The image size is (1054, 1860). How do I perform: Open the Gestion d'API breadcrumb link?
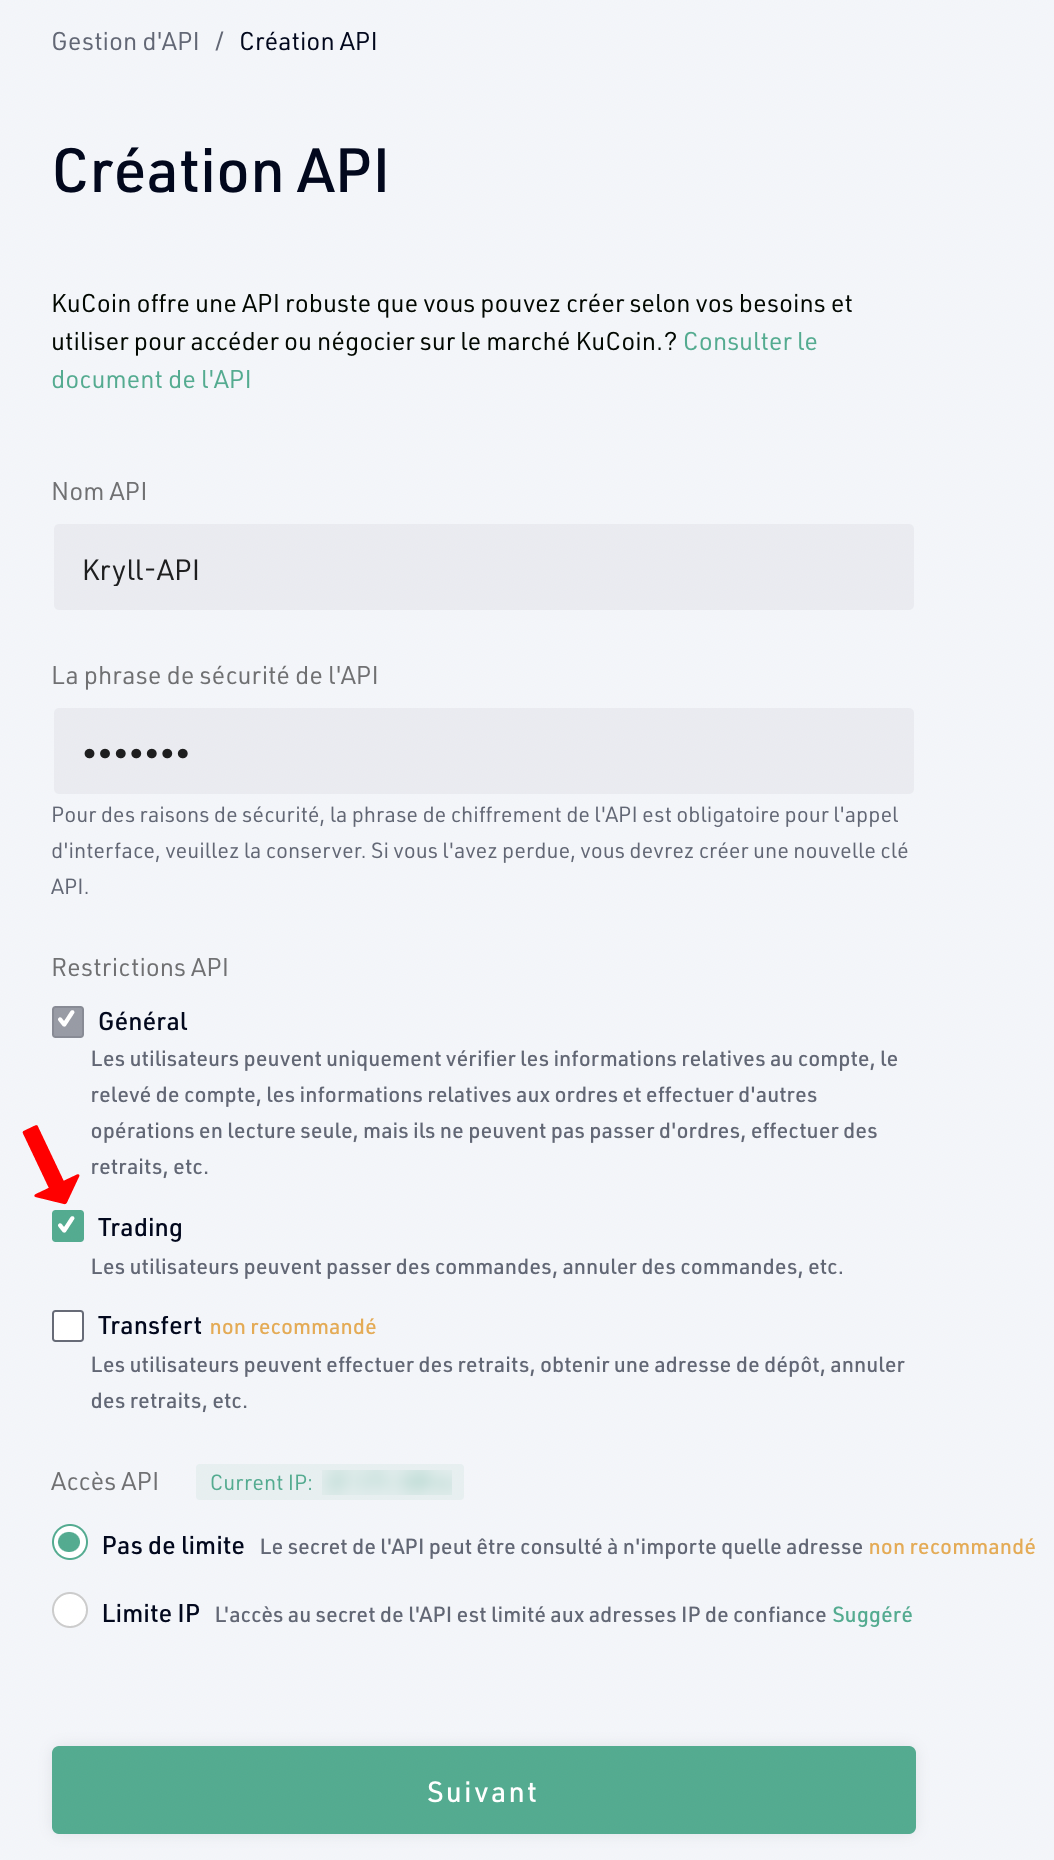pos(125,42)
